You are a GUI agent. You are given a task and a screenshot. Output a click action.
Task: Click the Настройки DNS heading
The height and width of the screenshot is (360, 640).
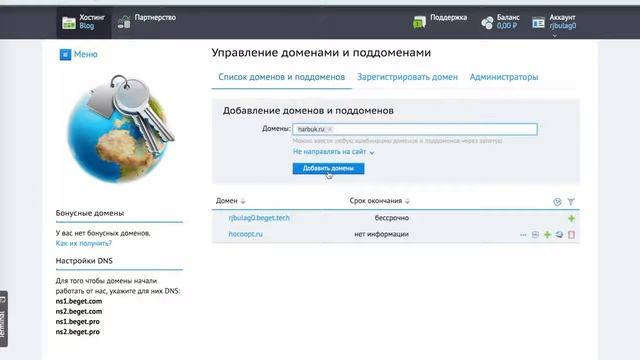[x=84, y=261]
